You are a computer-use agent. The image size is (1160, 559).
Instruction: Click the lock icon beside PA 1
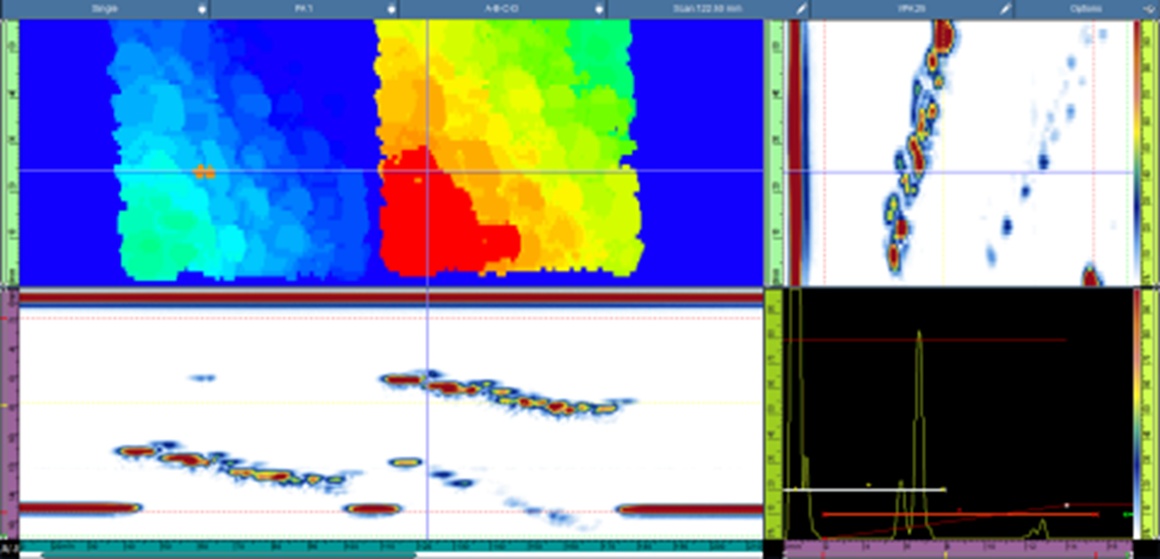point(391,8)
